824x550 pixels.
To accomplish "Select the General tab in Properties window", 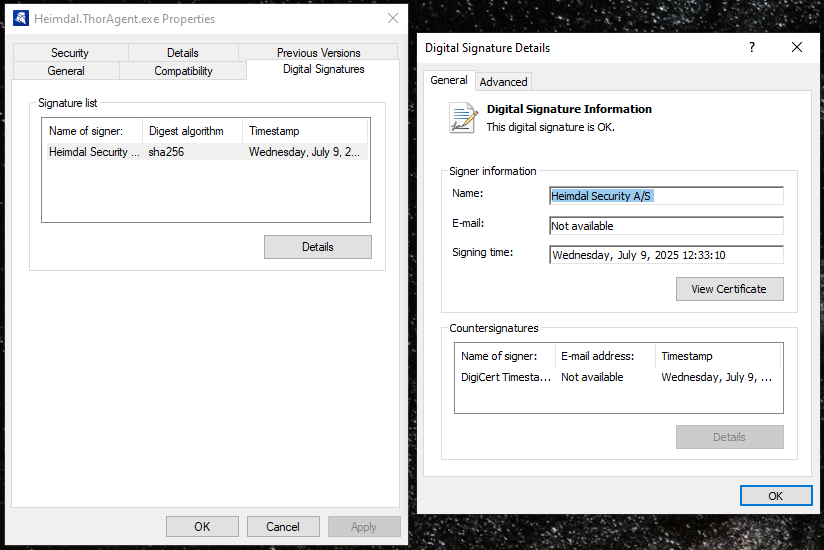I will (x=66, y=71).
